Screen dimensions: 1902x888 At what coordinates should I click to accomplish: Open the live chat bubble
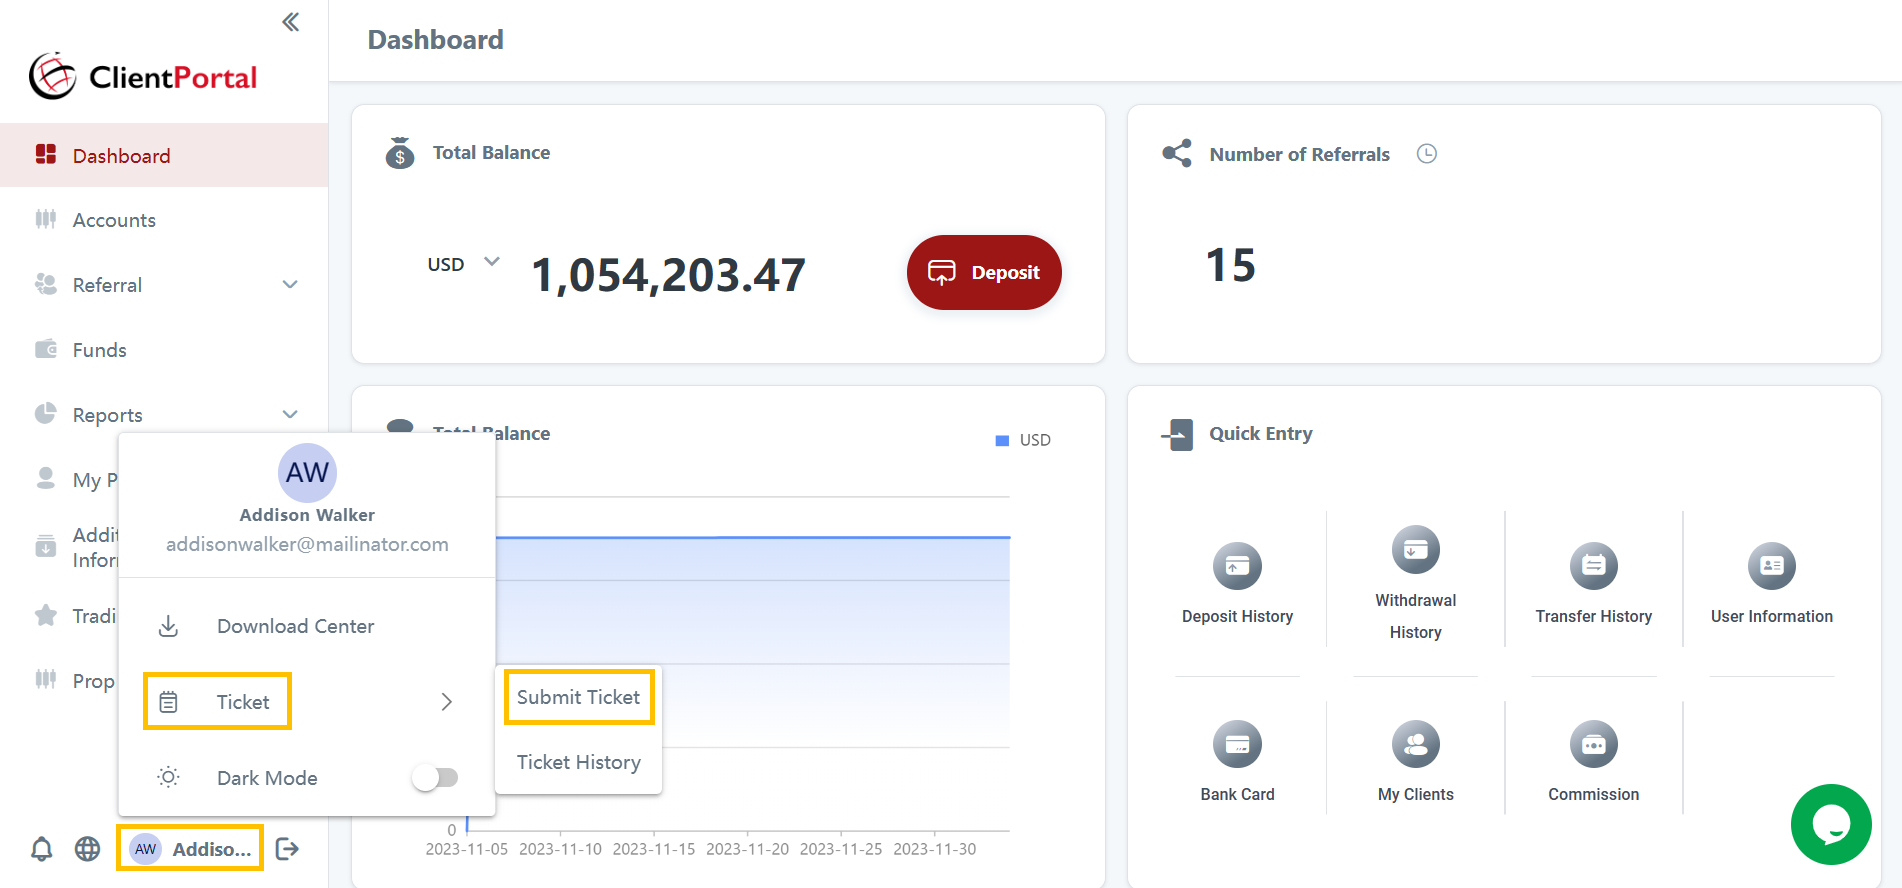pyautogui.click(x=1830, y=824)
